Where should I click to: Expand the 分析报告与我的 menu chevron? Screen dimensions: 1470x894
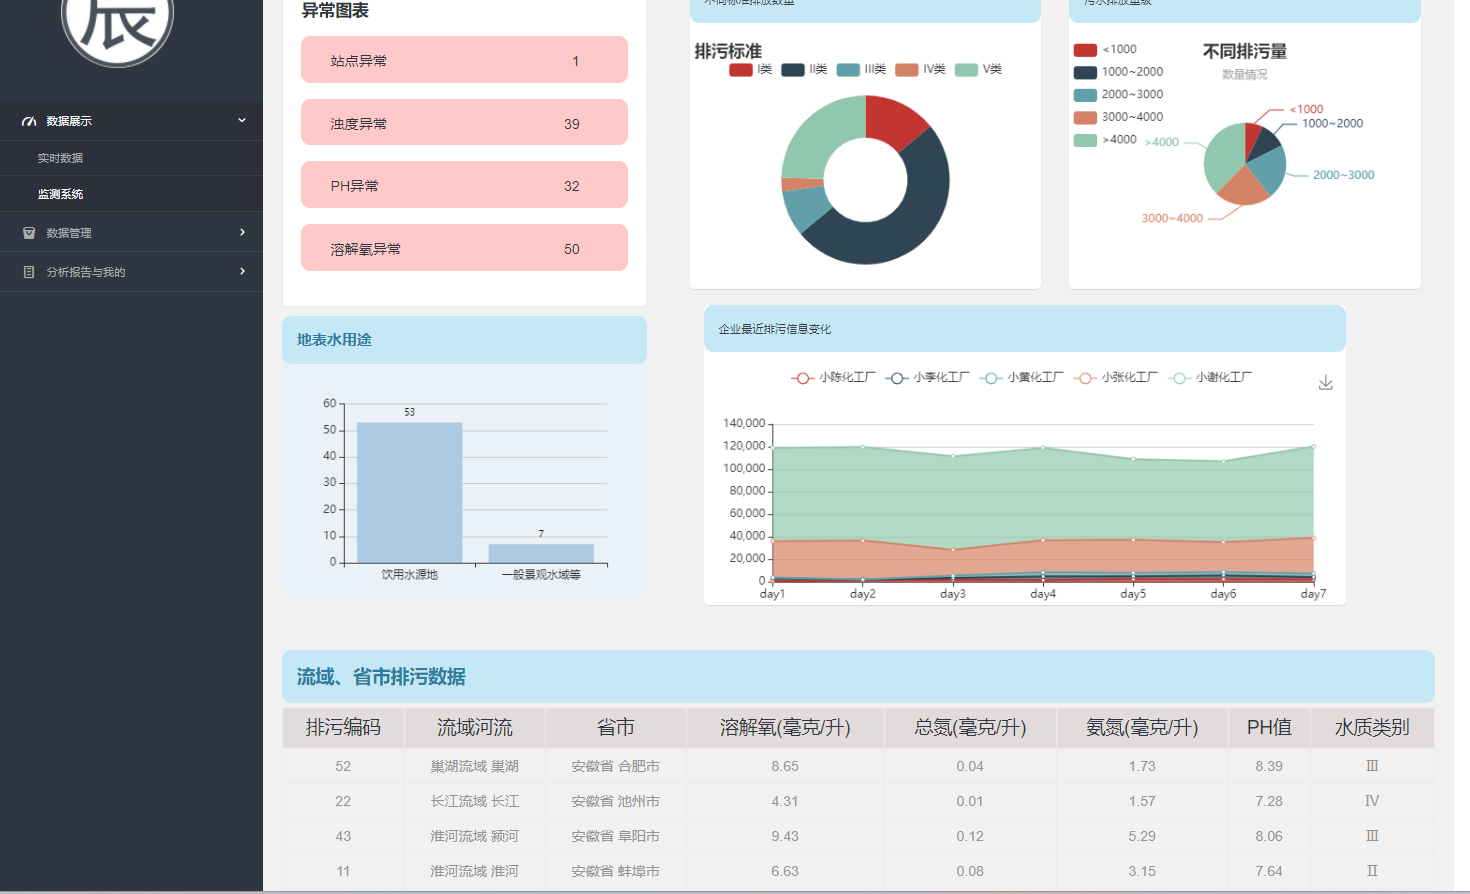pyautogui.click(x=242, y=271)
